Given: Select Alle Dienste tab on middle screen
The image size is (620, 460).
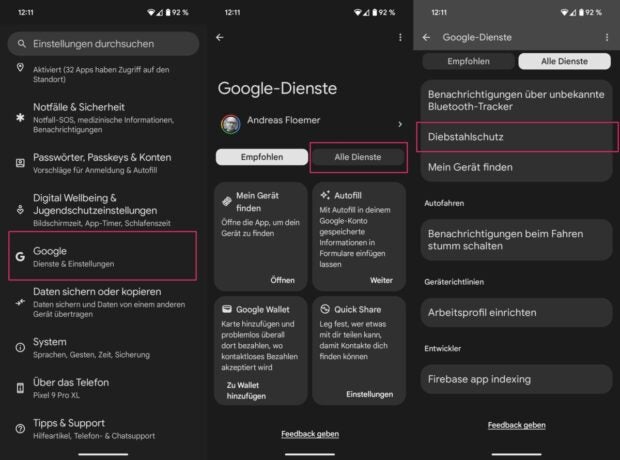Looking at the screenshot, I should (358, 157).
